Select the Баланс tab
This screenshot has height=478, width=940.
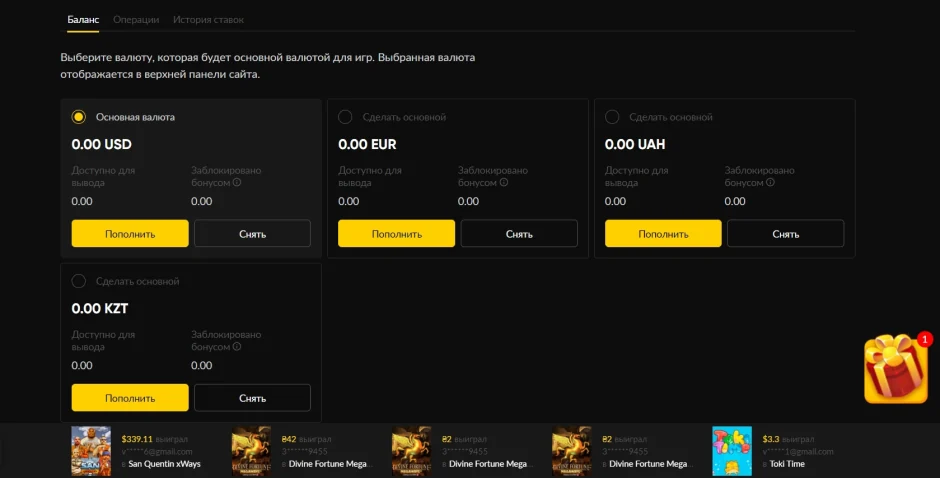[83, 20]
